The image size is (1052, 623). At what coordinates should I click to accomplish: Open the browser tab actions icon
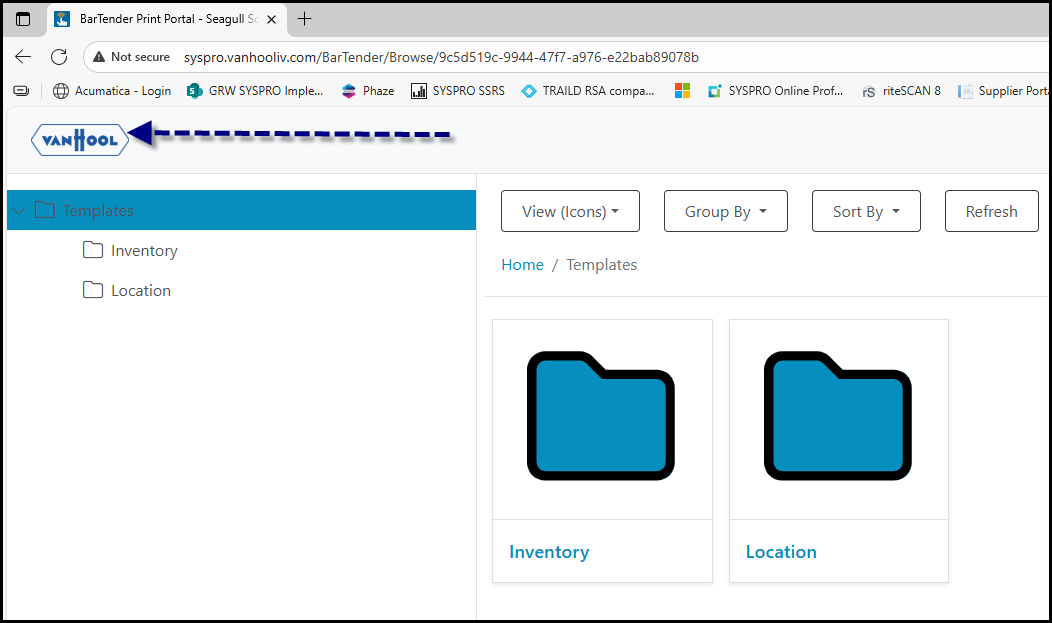(x=23, y=19)
